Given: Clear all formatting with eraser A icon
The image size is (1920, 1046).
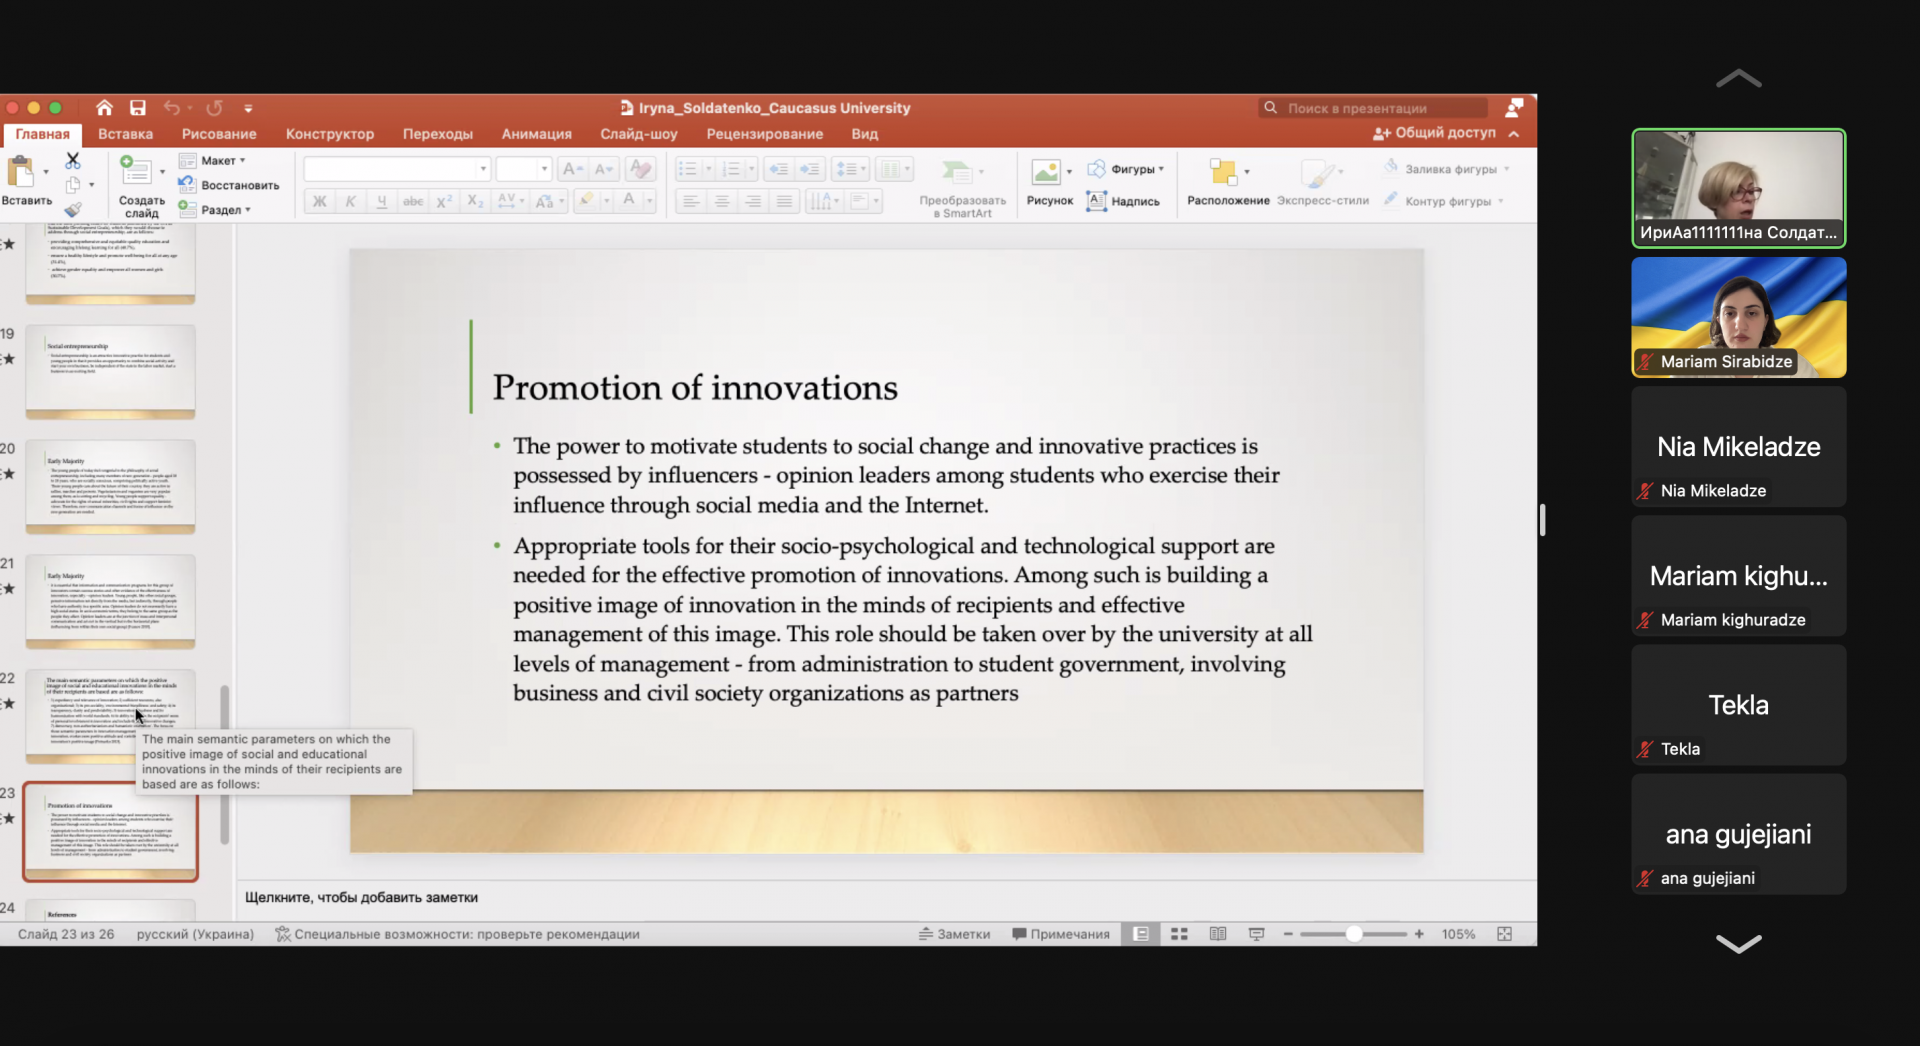Looking at the screenshot, I should [641, 169].
